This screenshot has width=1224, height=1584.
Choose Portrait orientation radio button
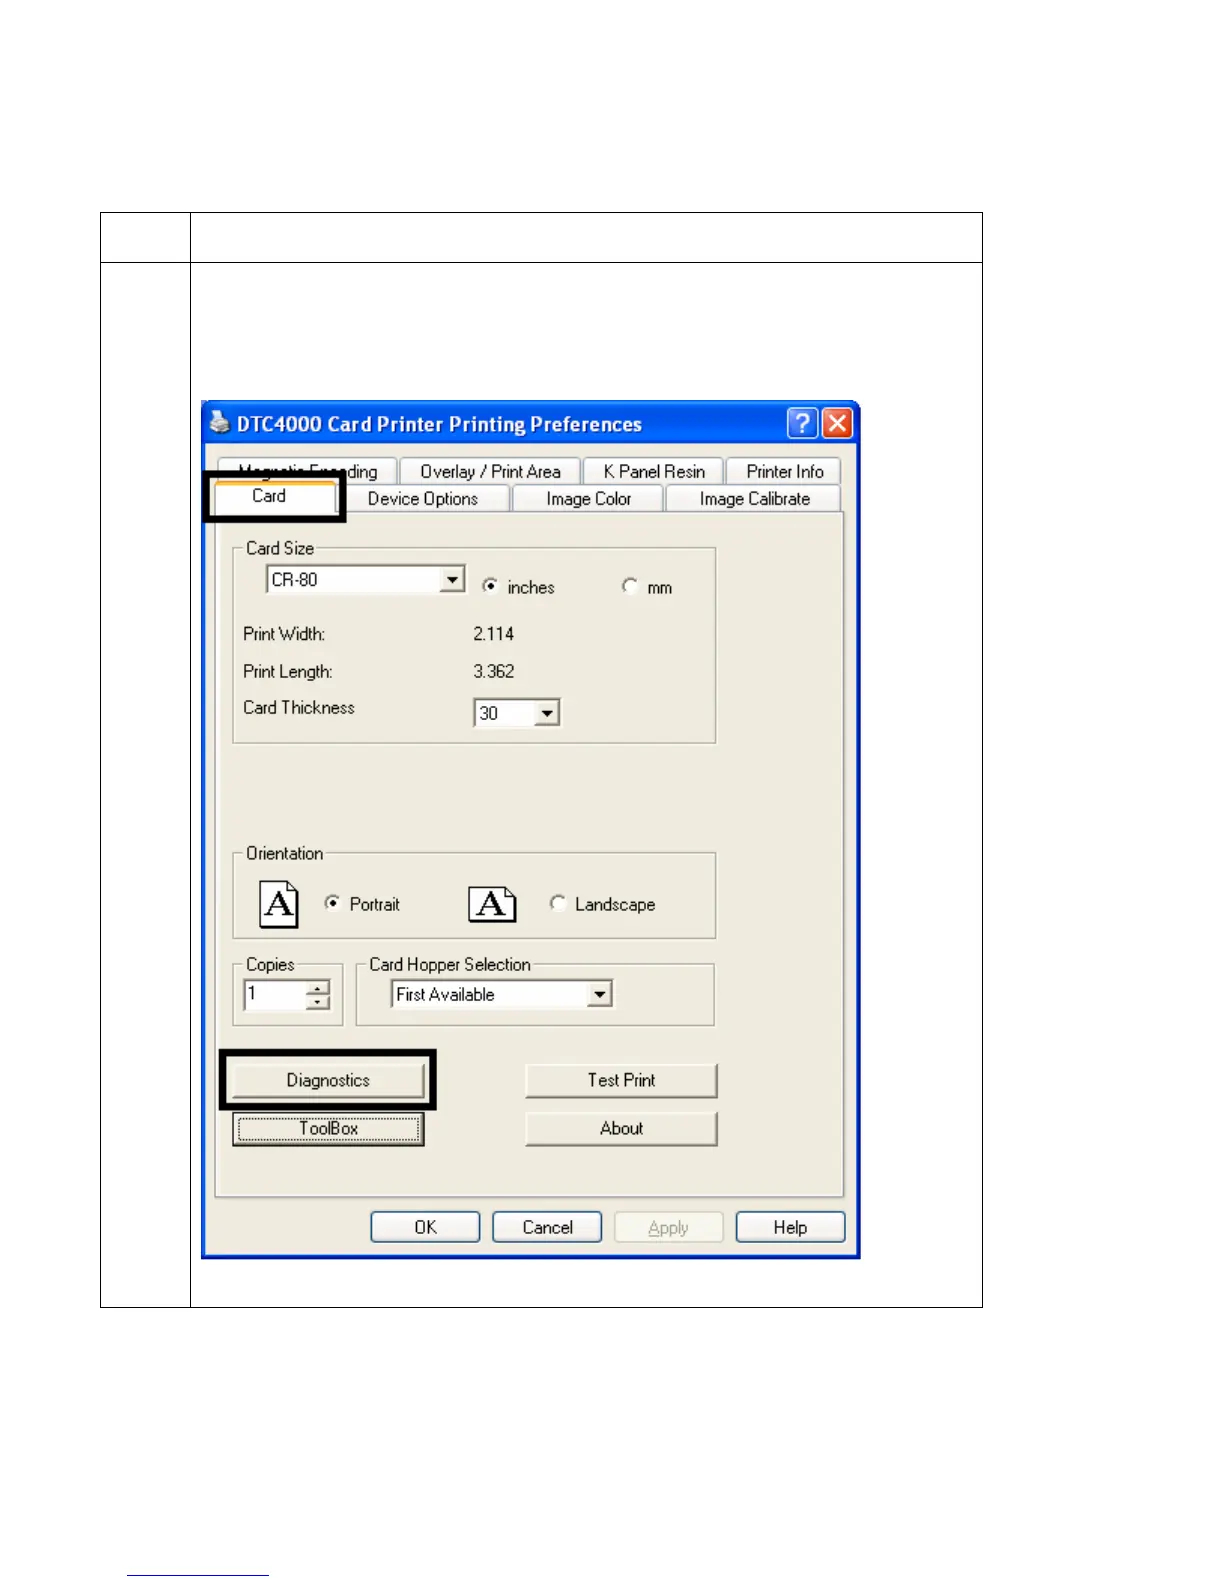coord(332,903)
